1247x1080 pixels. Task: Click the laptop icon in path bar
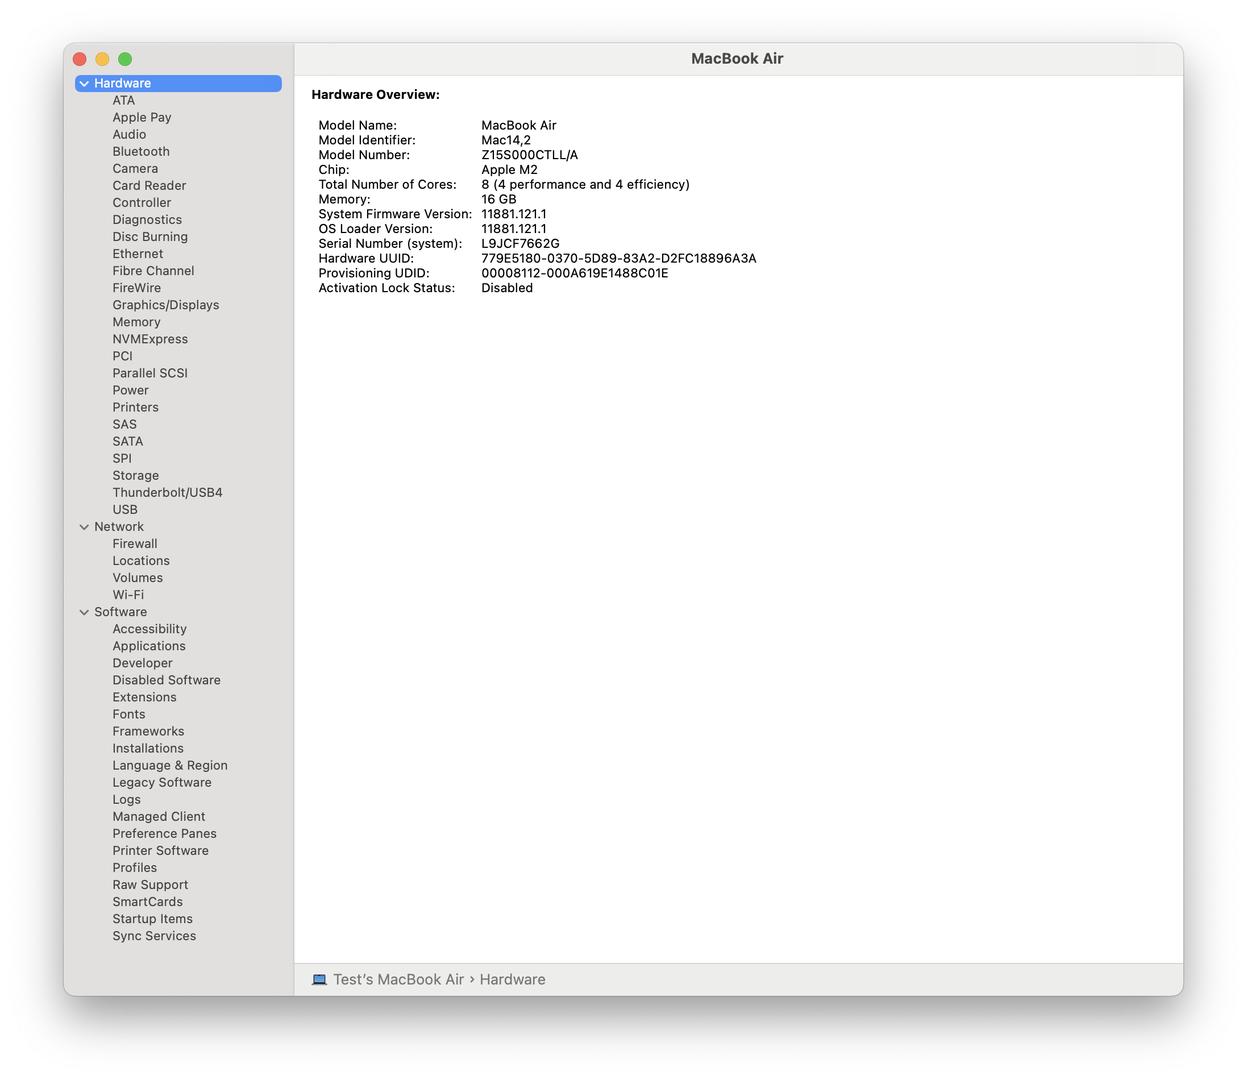319,980
